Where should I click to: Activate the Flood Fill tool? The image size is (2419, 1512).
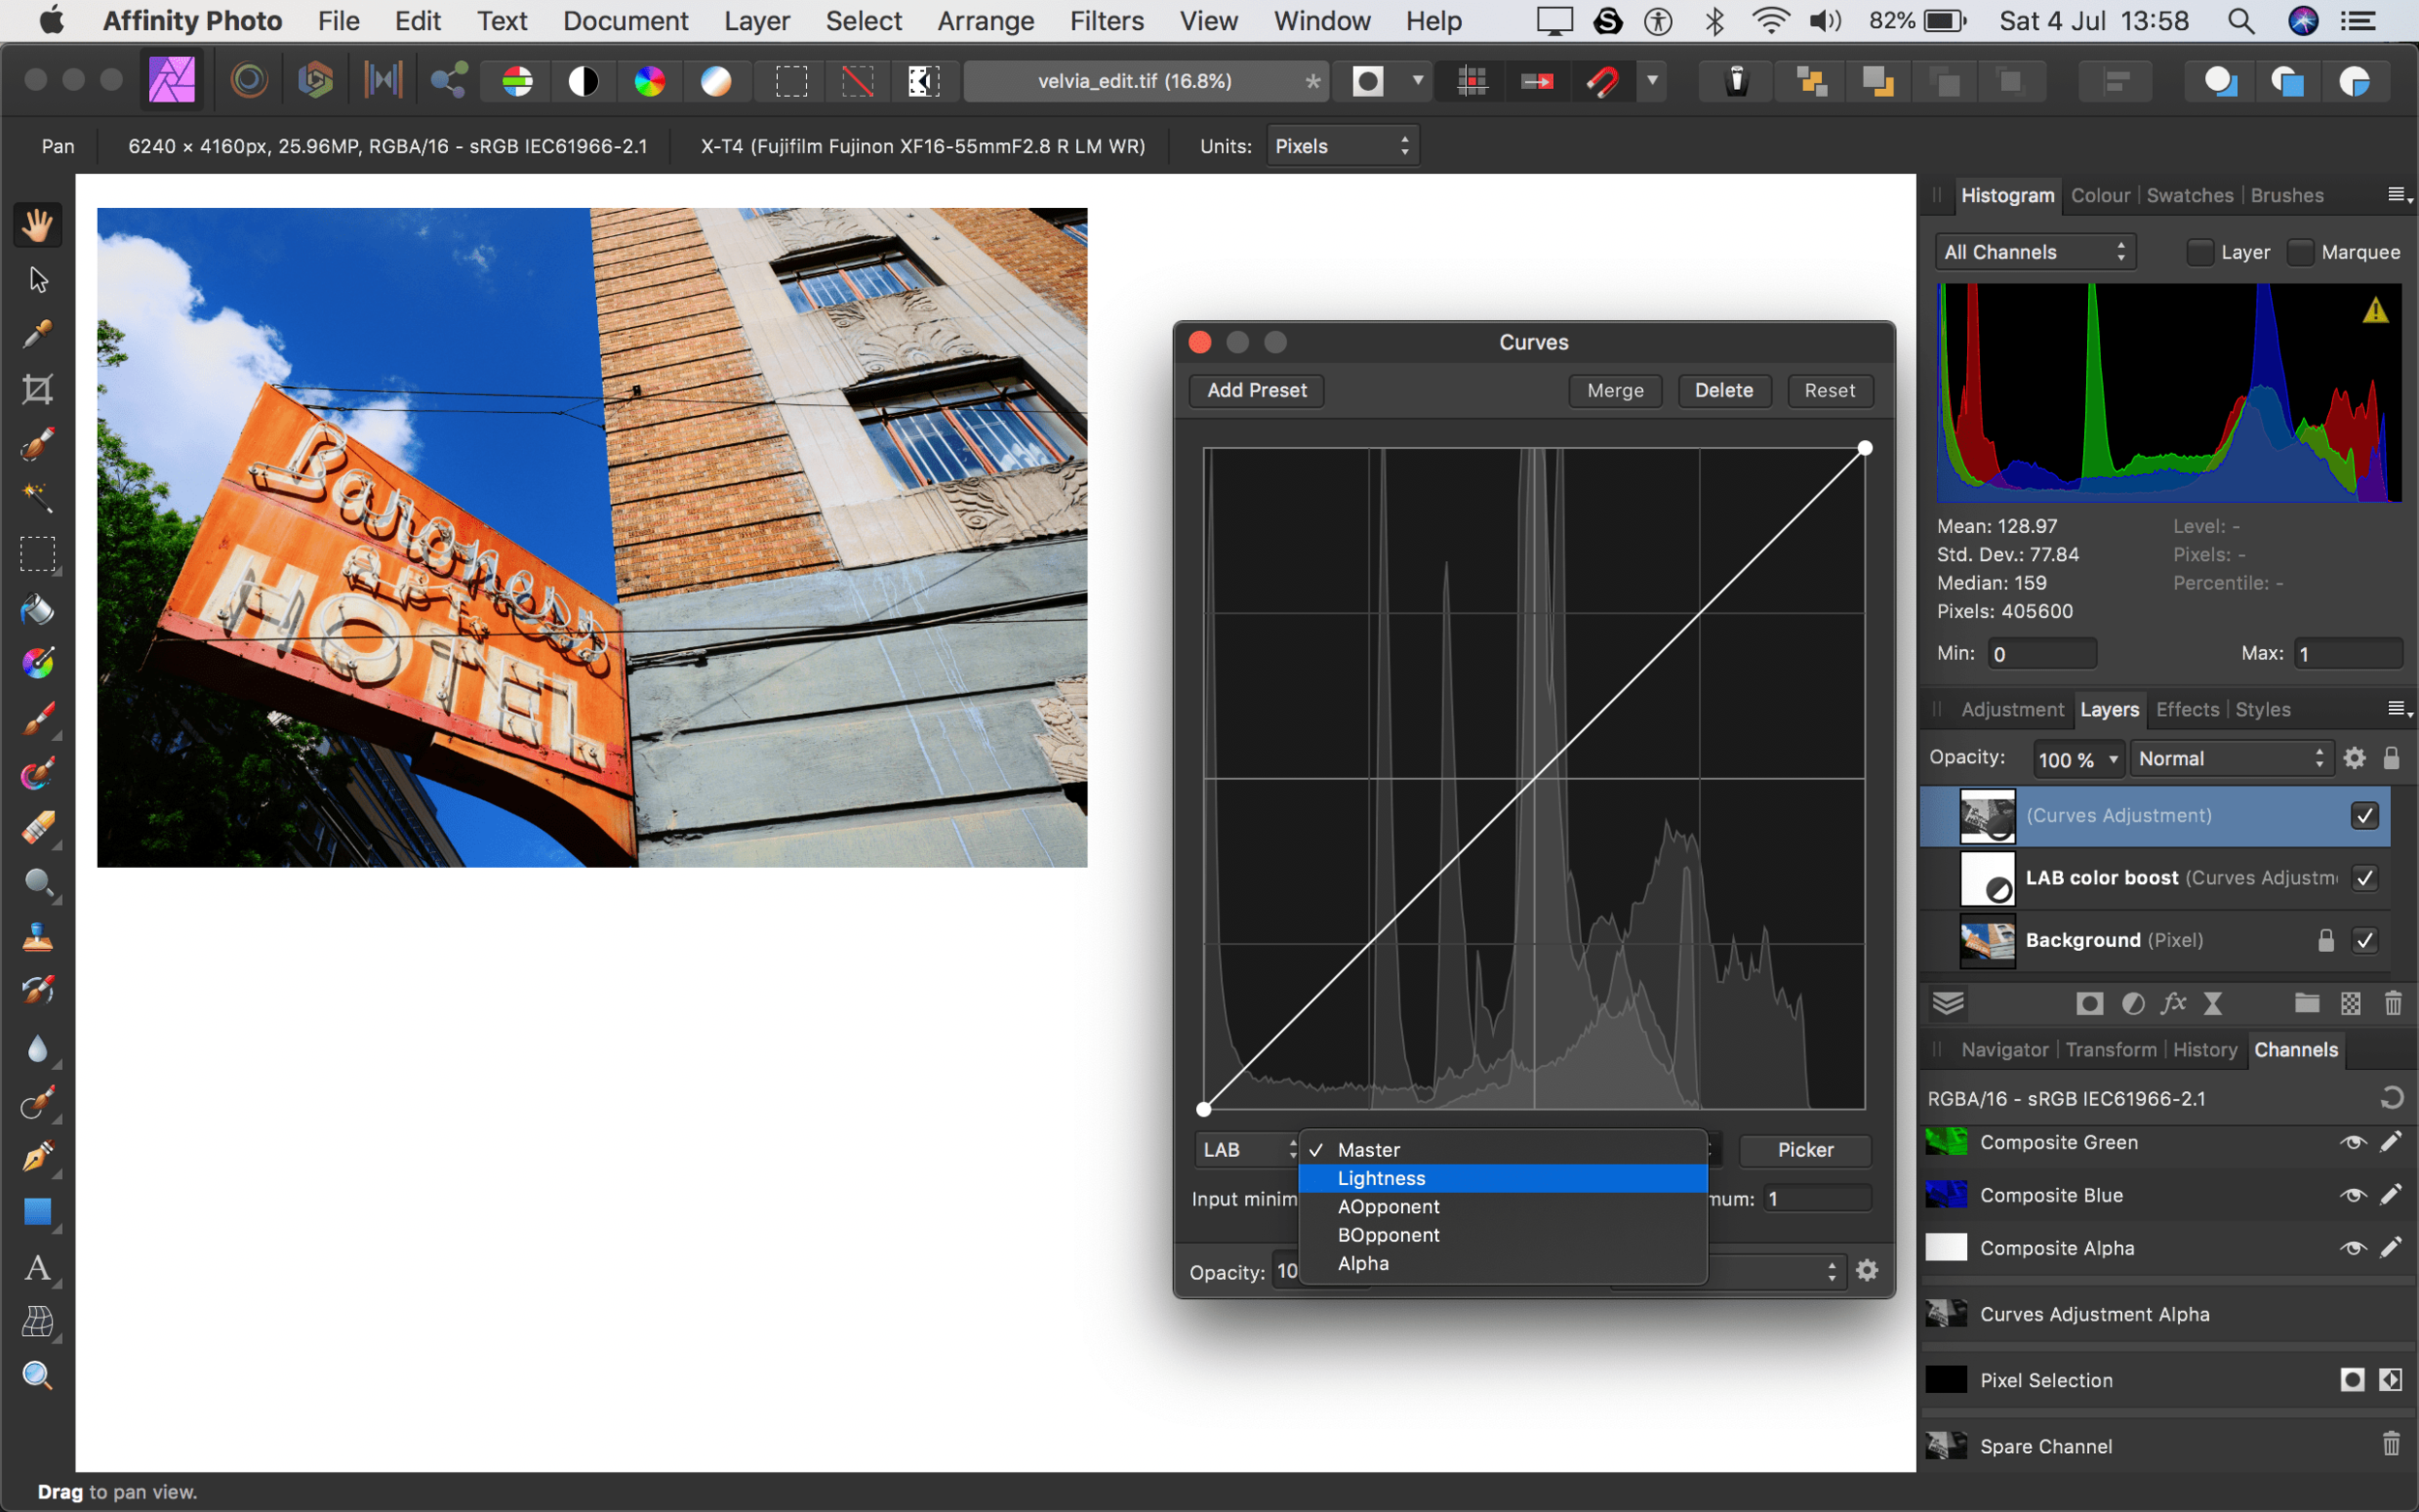[37, 610]
